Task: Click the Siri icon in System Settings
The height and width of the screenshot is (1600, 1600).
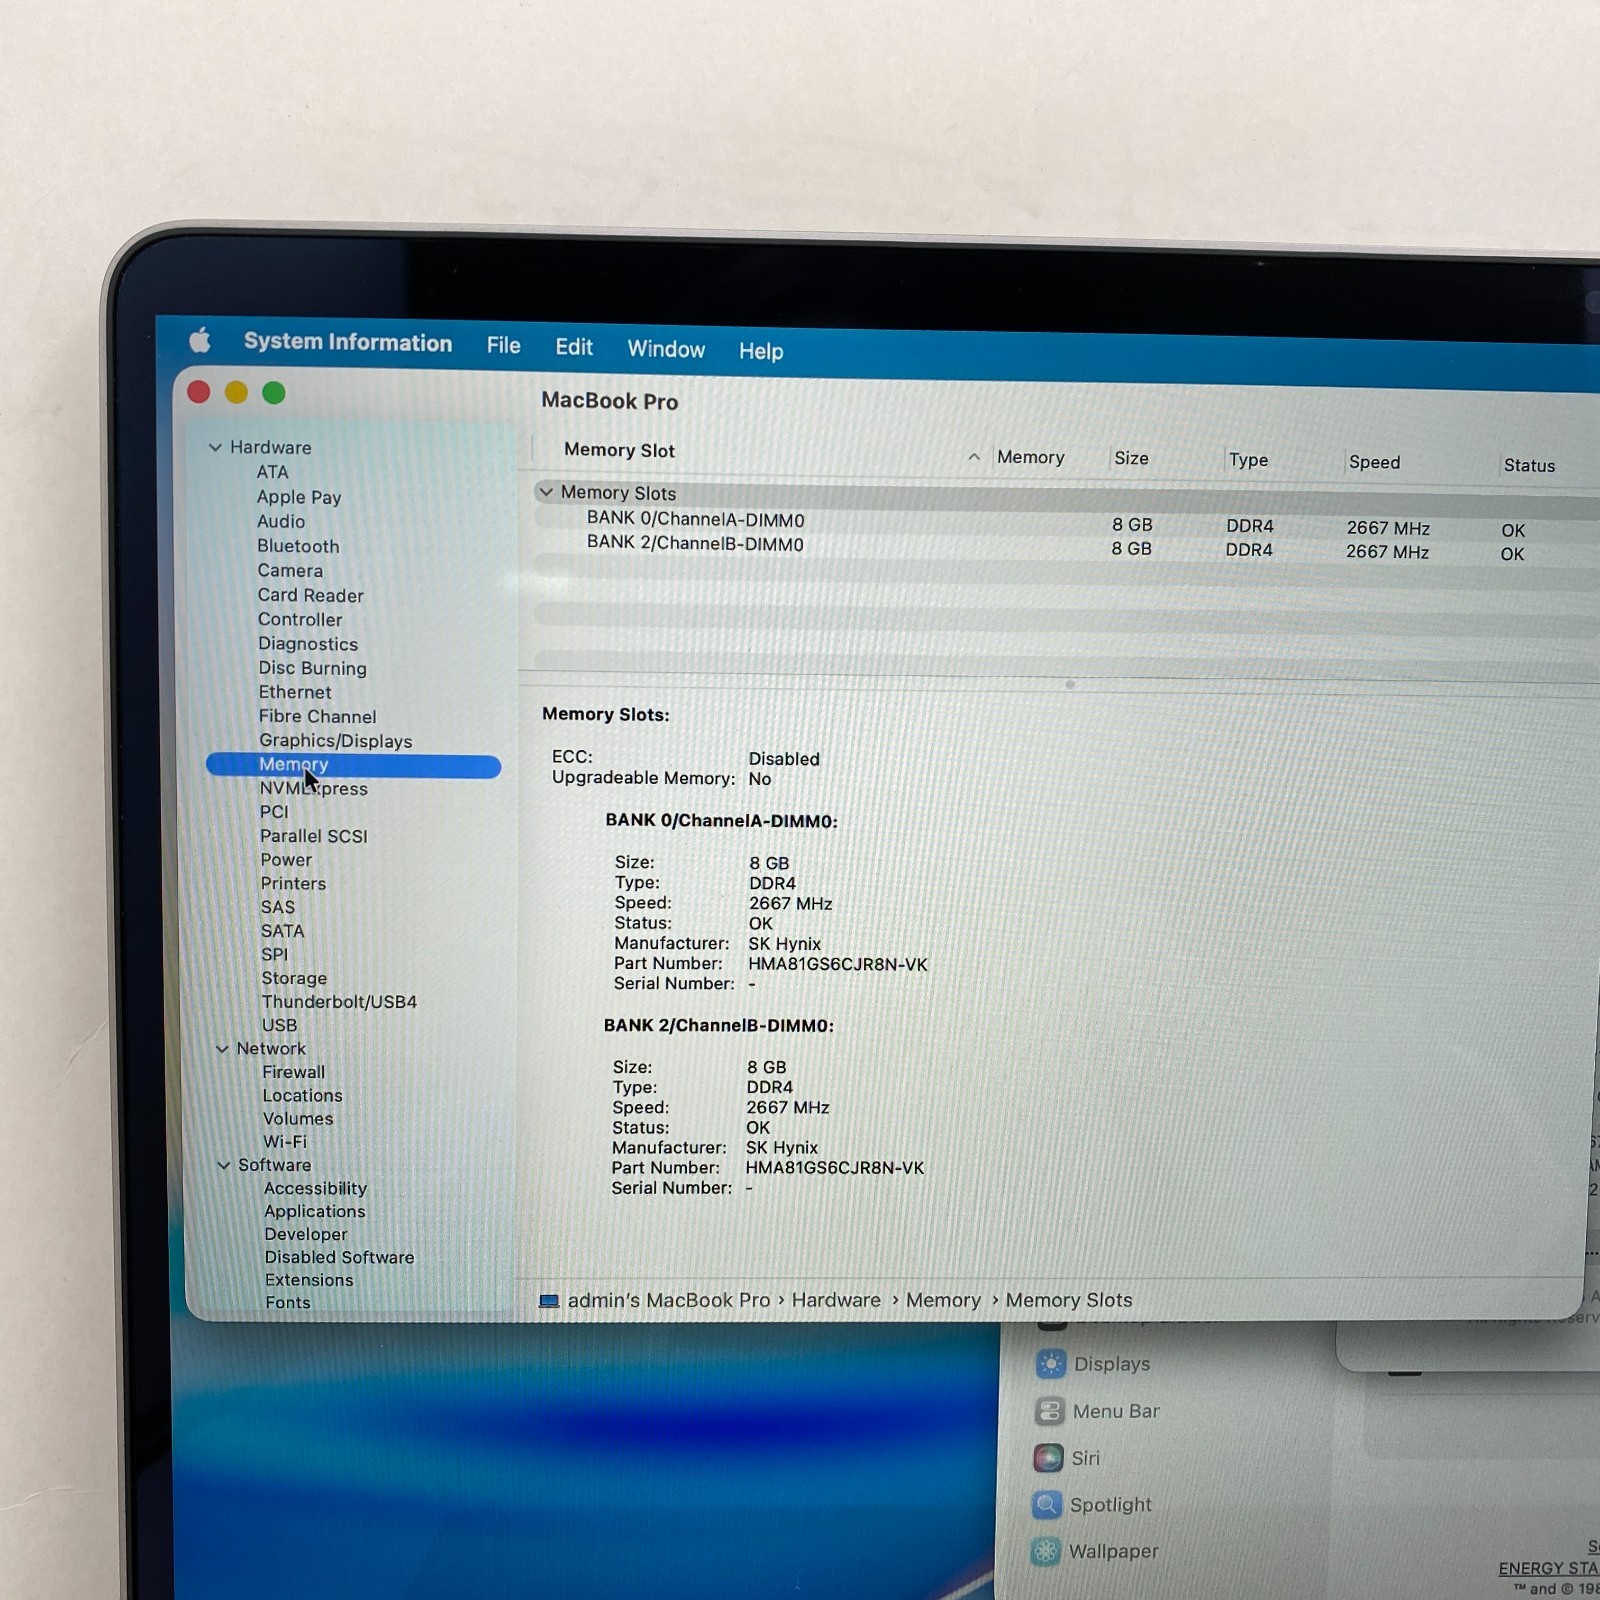Action: 1048,1458
